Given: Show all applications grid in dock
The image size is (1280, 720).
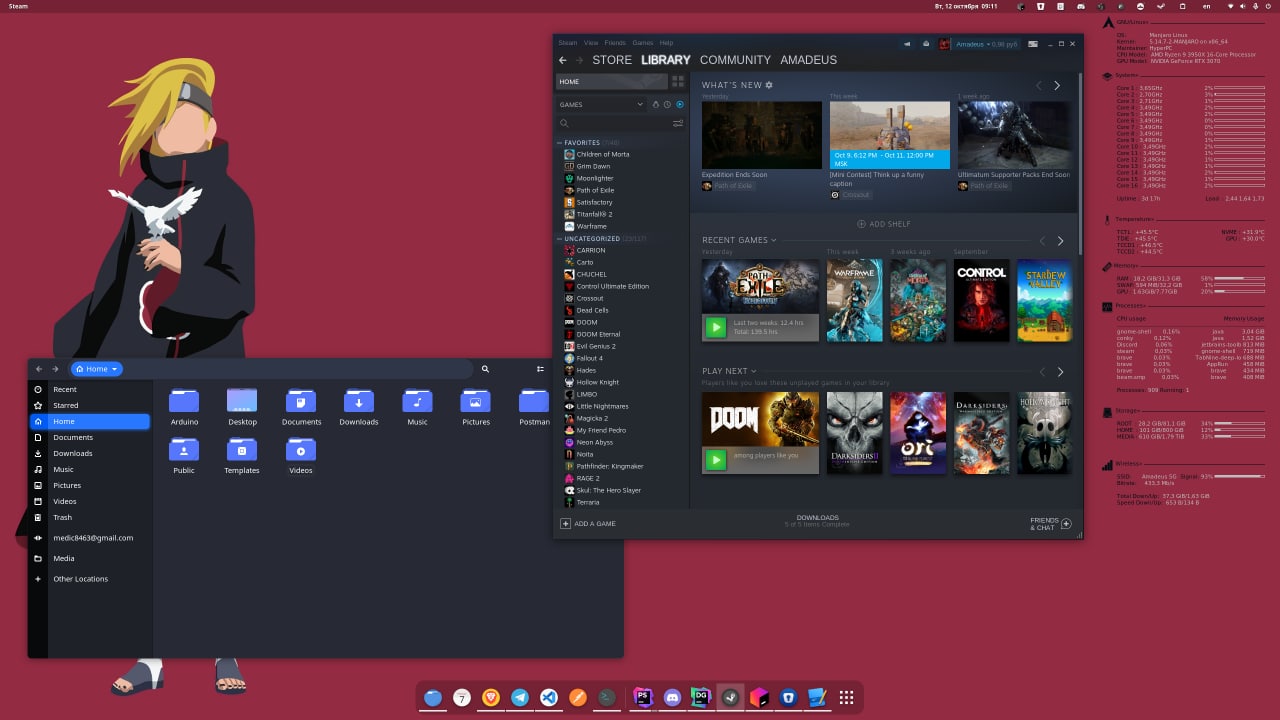Looking at the screenshot, I should [846, 698].
